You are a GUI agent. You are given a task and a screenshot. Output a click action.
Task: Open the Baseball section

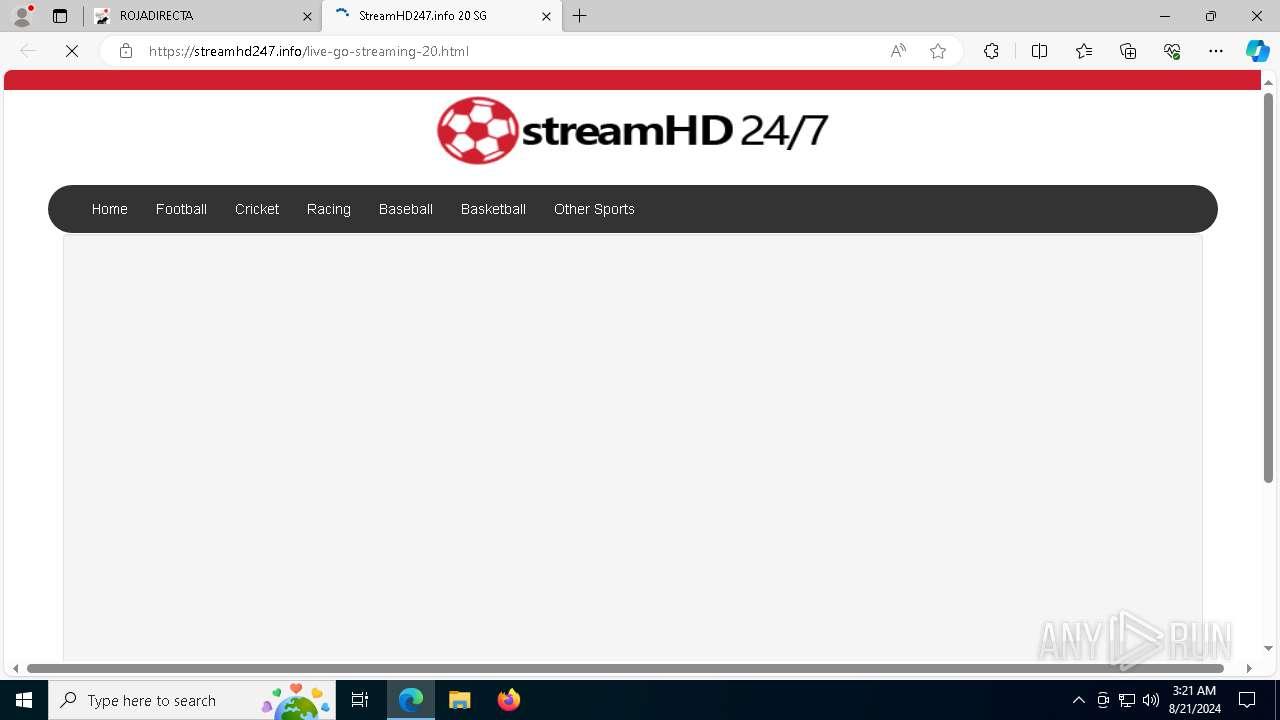pos(406,209)
